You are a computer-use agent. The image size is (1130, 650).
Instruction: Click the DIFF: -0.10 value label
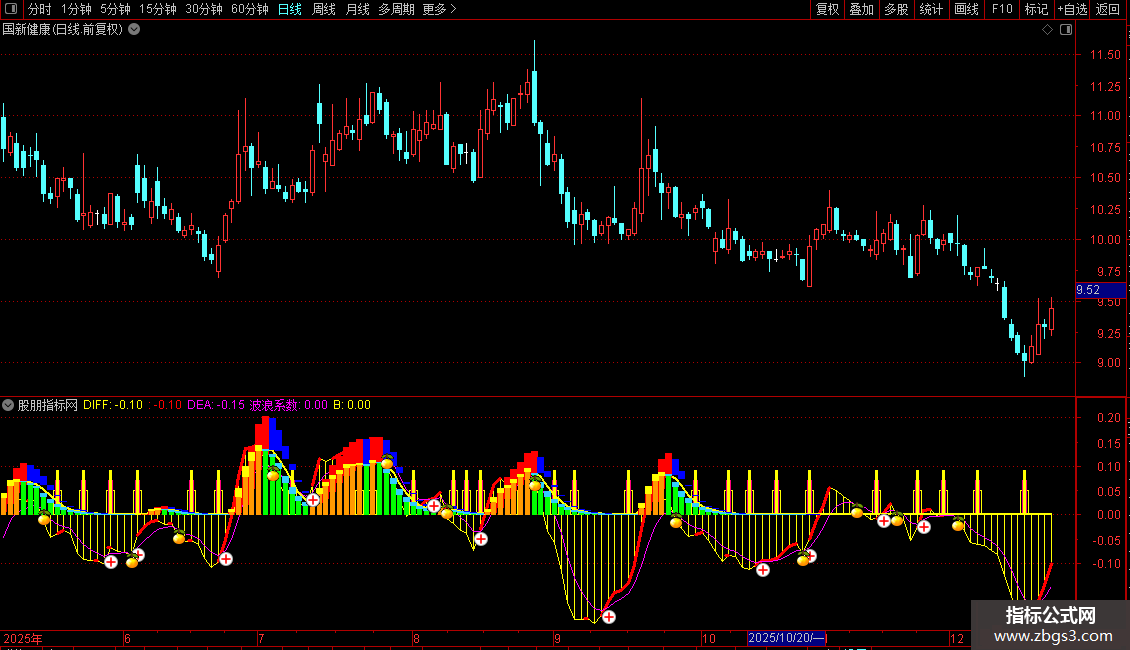tap(113, 405)
